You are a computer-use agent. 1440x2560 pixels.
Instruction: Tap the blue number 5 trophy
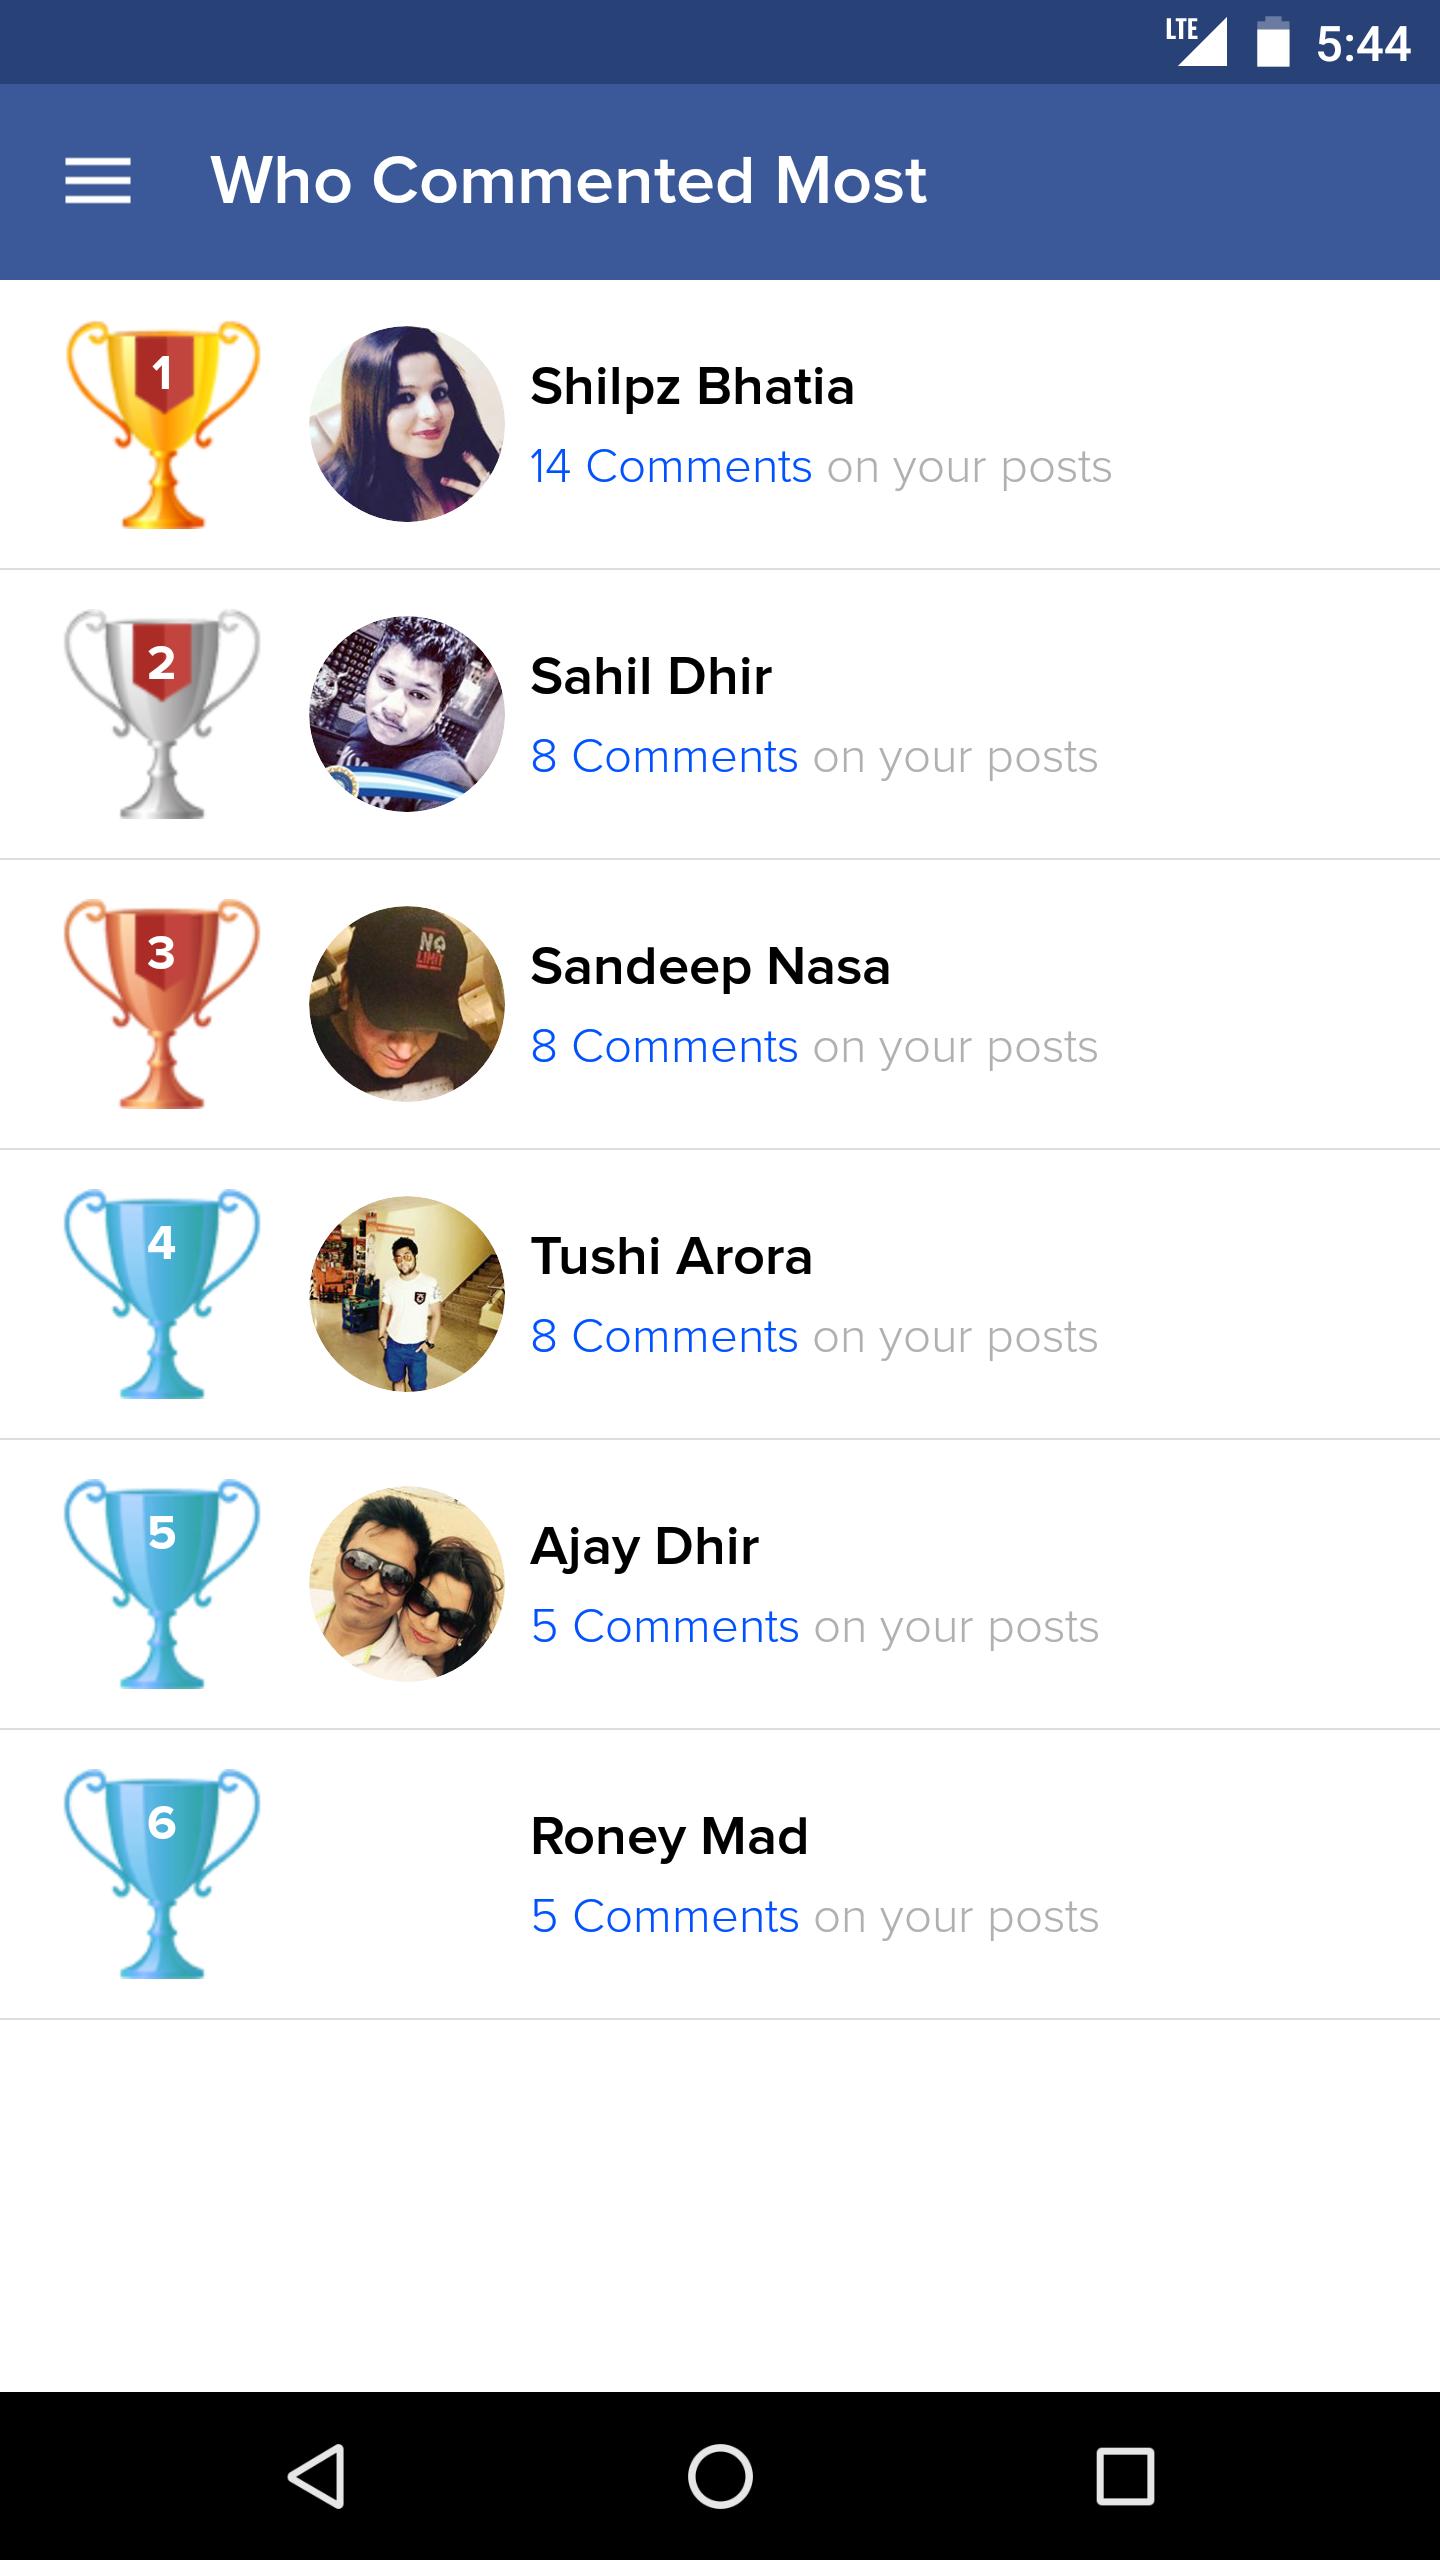click(162, 1584)
